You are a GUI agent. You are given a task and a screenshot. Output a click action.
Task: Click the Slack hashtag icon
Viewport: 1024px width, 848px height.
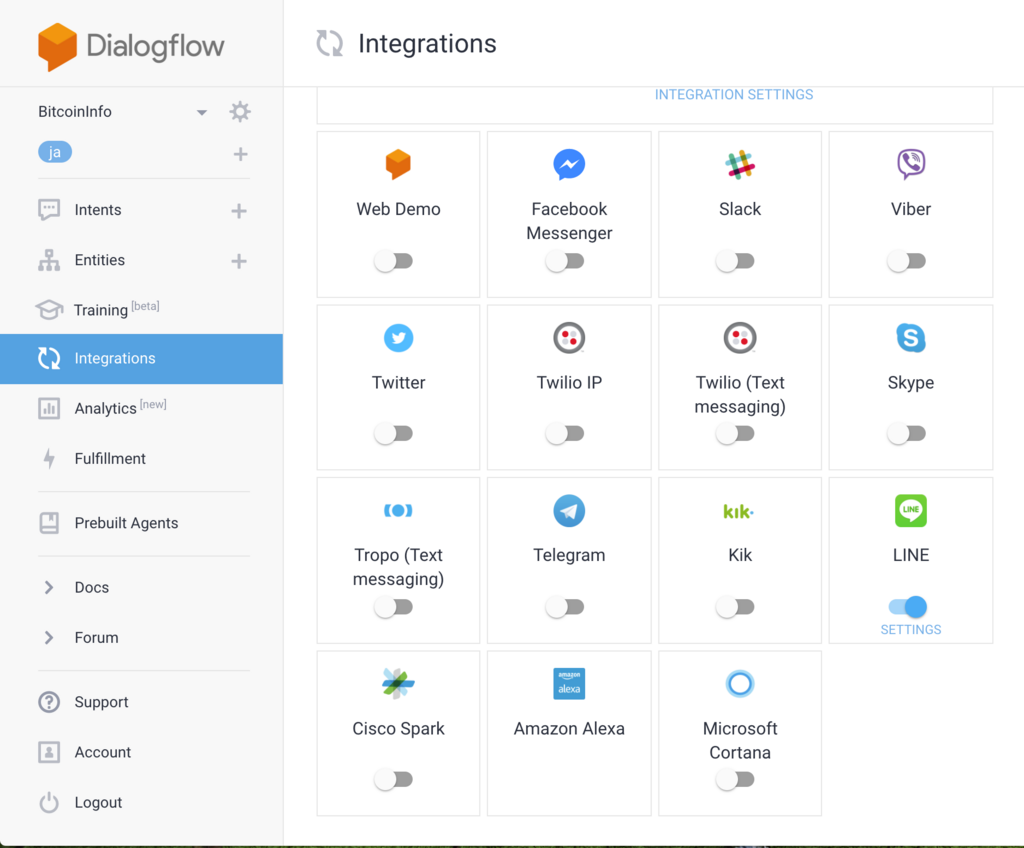coord(740,165)
